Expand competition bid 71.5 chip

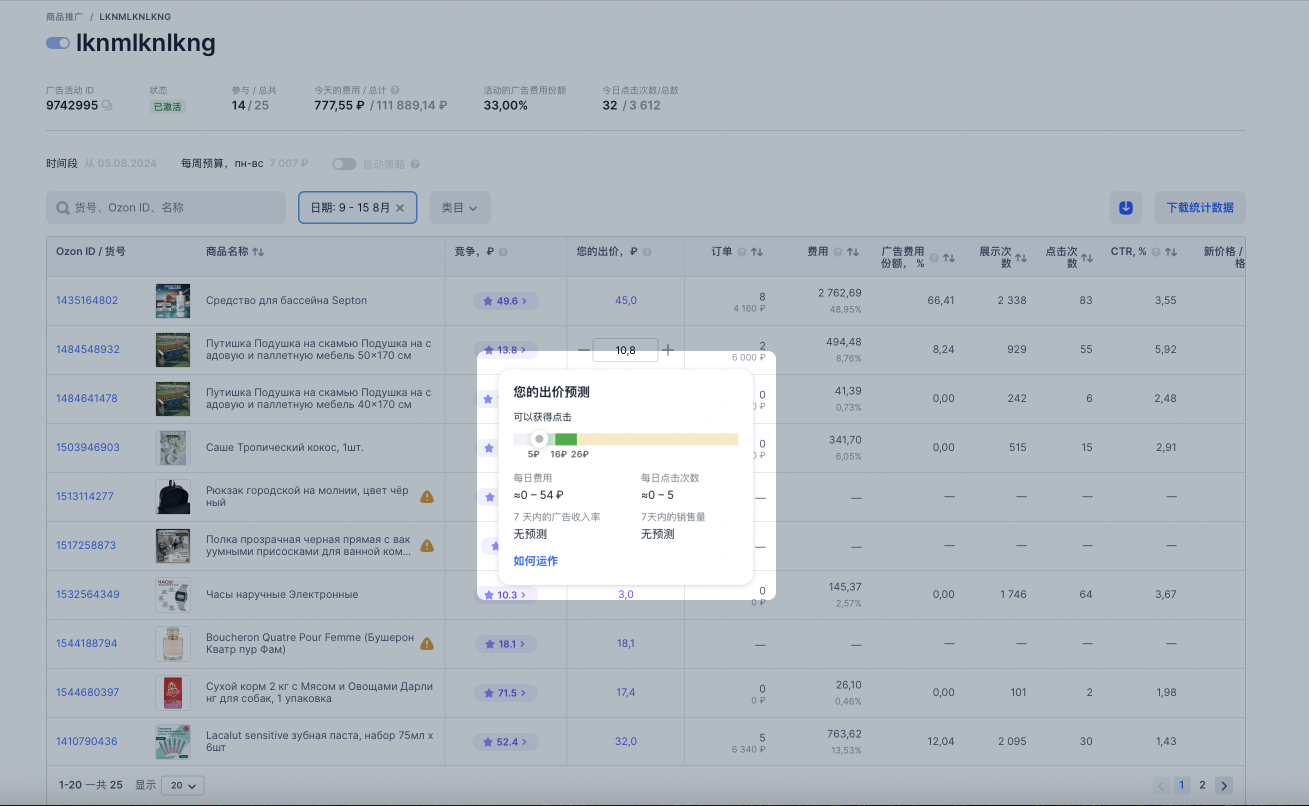coord(506,692)
